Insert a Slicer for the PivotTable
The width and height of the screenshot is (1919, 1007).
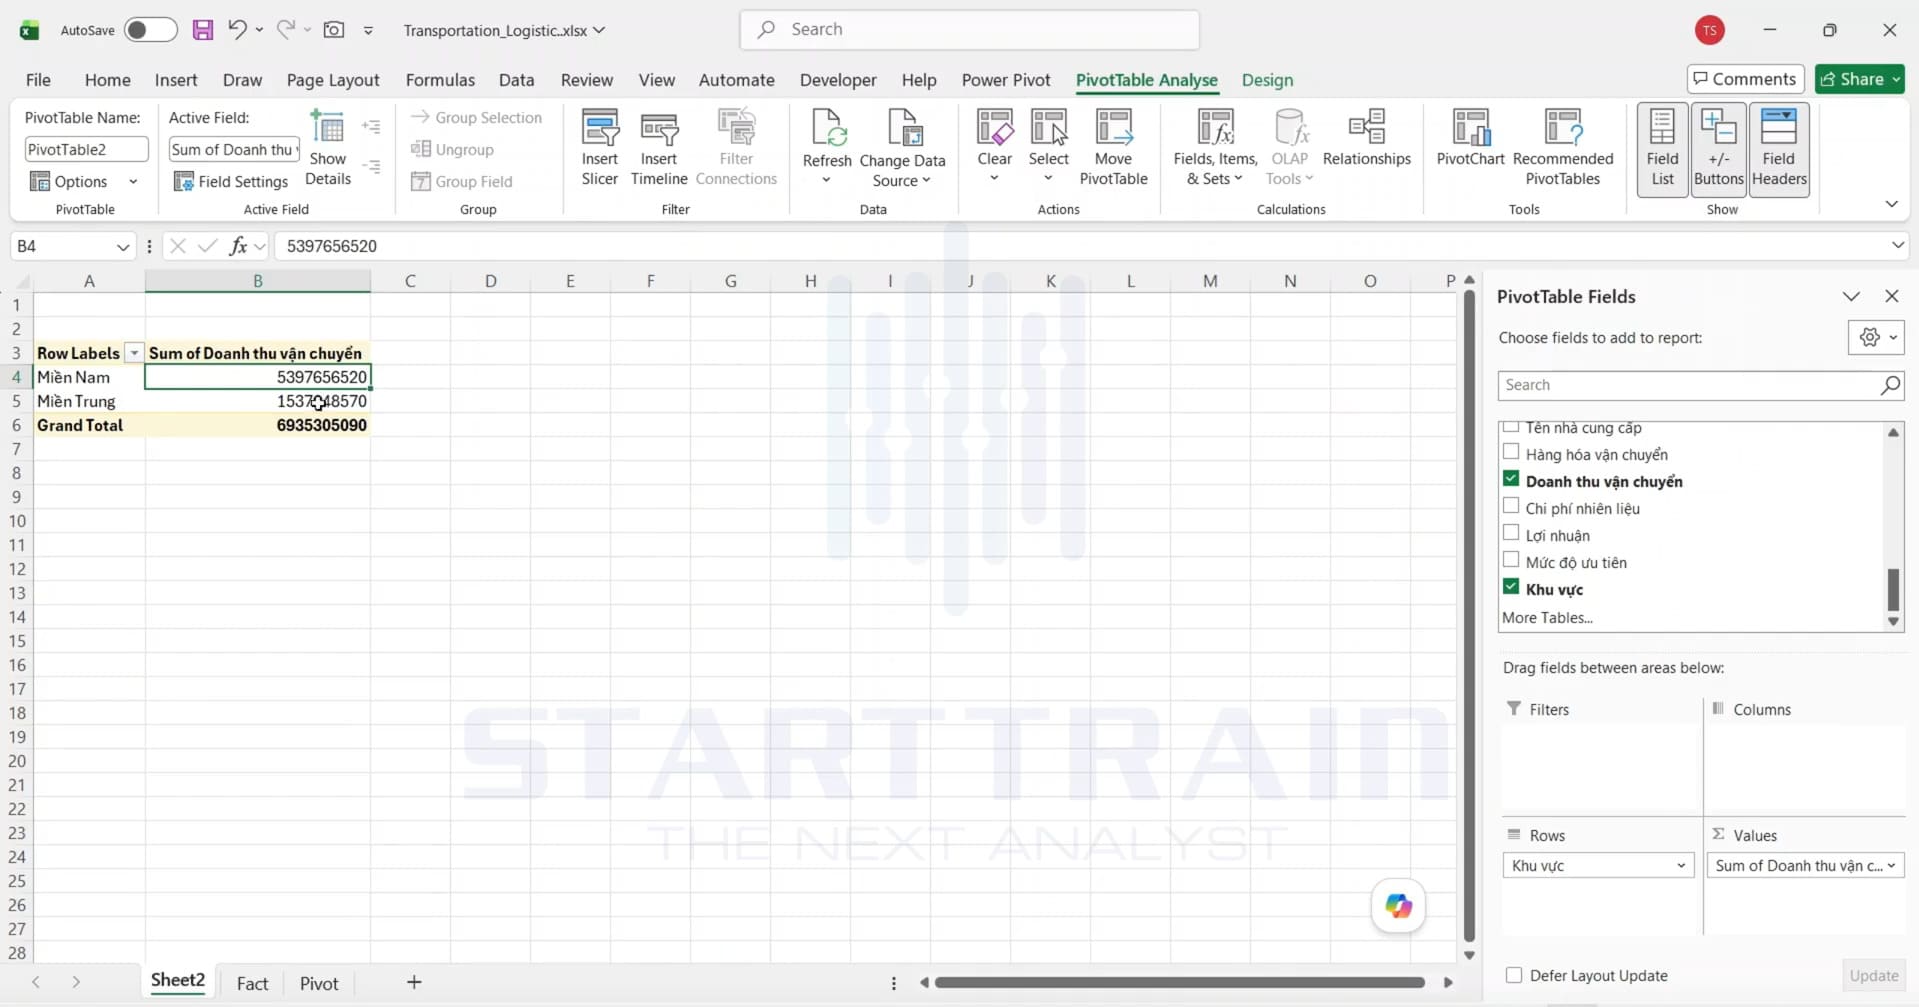pyautogui.click(x=600, y=148)
